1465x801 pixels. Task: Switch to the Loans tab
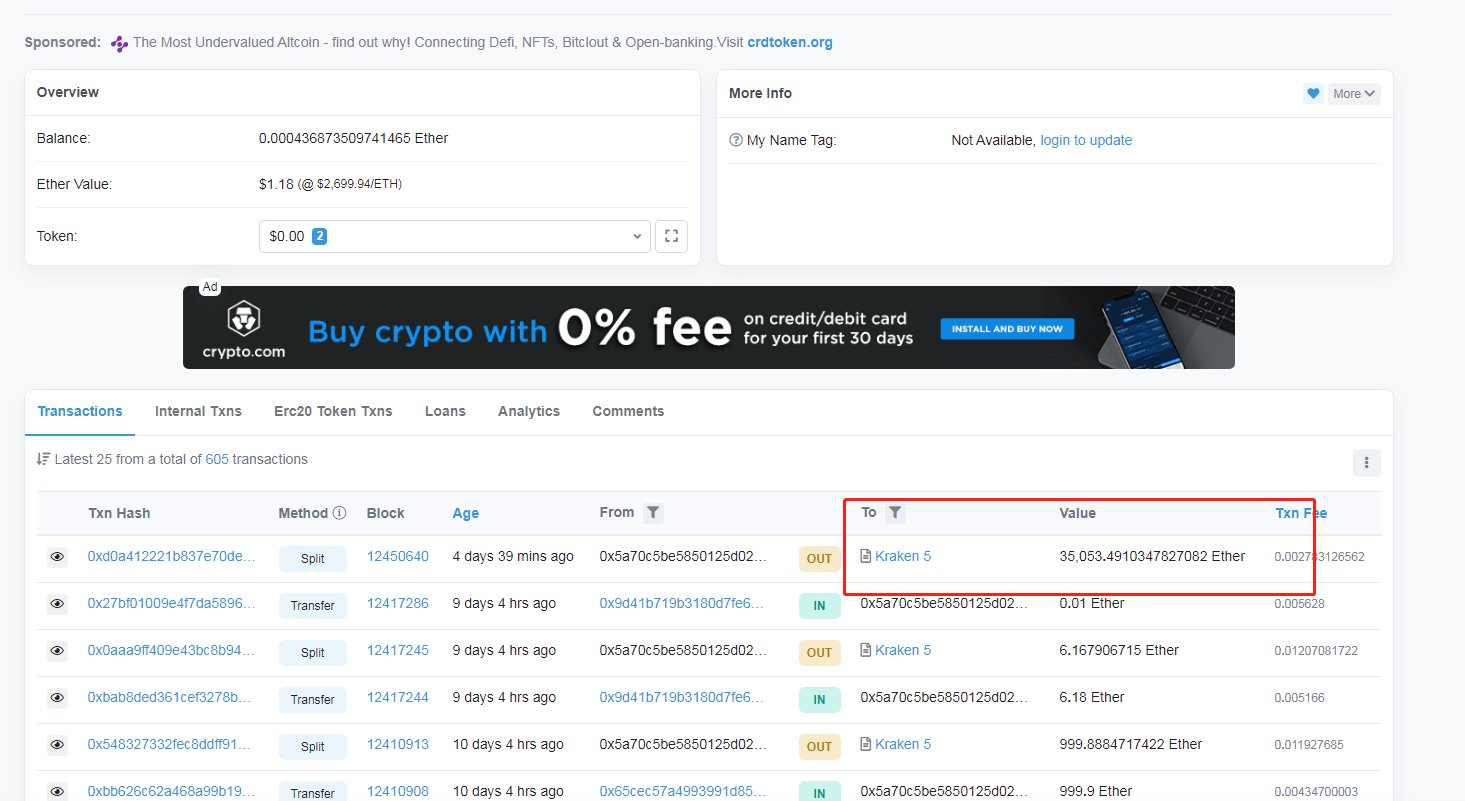[x=445, y=411]
